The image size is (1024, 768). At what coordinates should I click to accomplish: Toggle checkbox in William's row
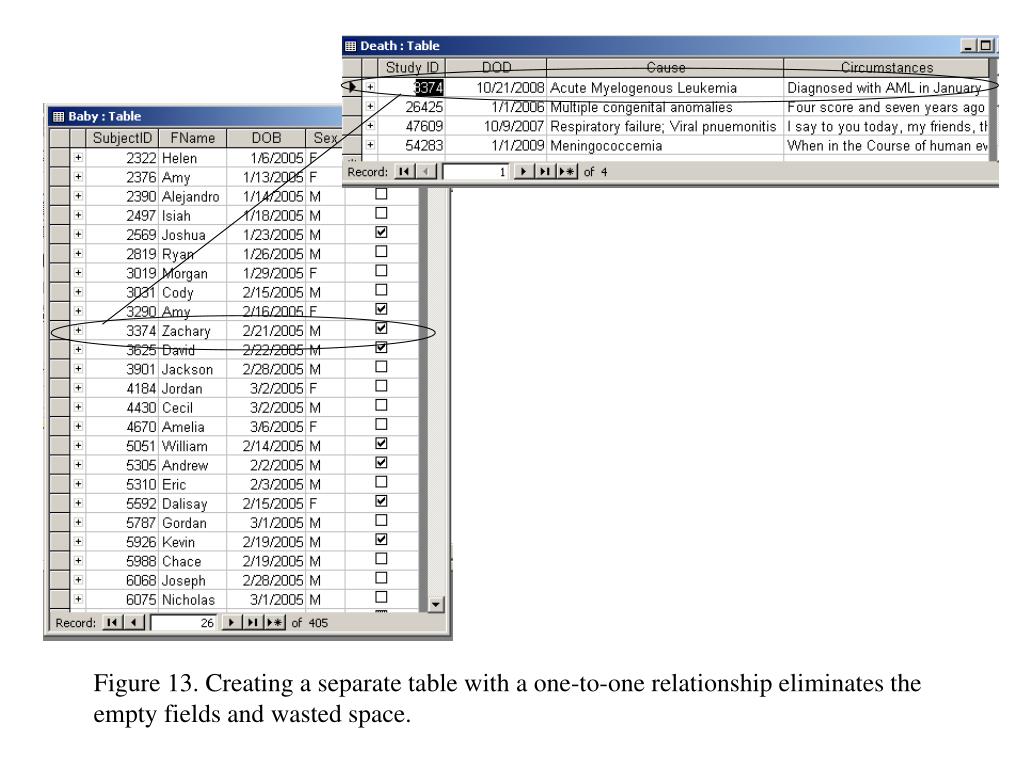pos(381,443)
